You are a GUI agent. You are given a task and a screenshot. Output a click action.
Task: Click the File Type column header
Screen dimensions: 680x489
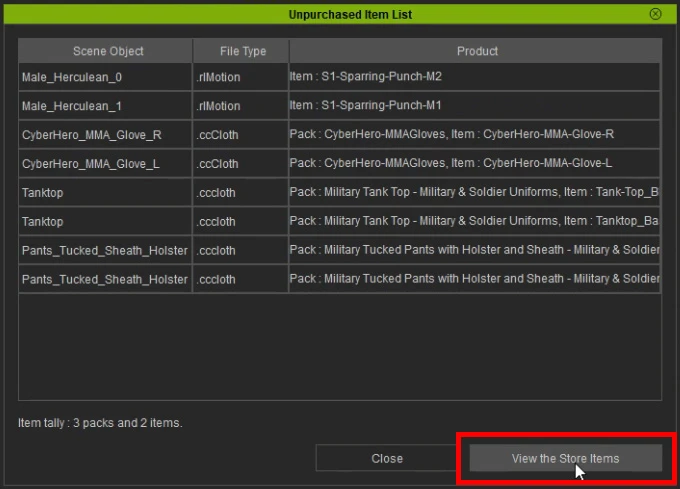(243, 51)
